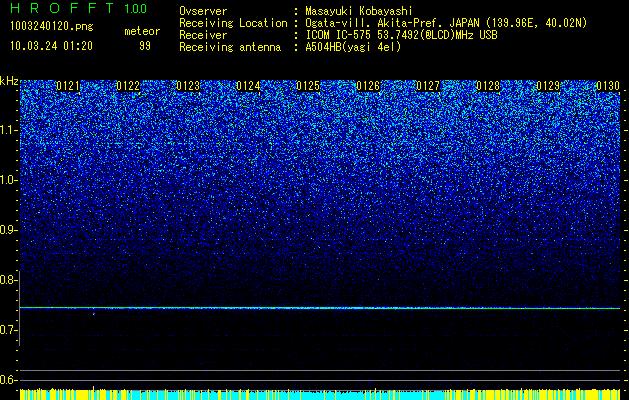Click the 0124 time marker

(x=248, y=86)
